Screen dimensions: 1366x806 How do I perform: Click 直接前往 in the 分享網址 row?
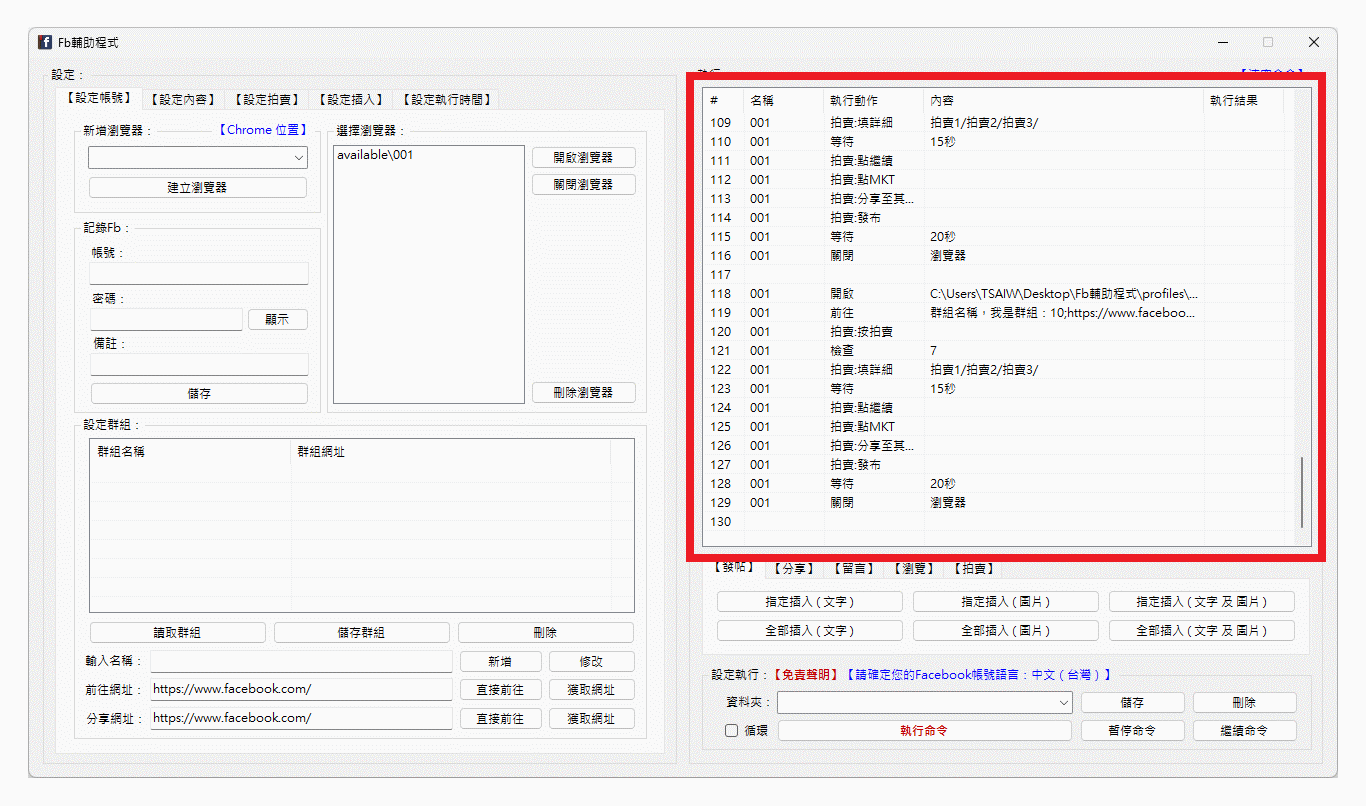coord(501,719)
